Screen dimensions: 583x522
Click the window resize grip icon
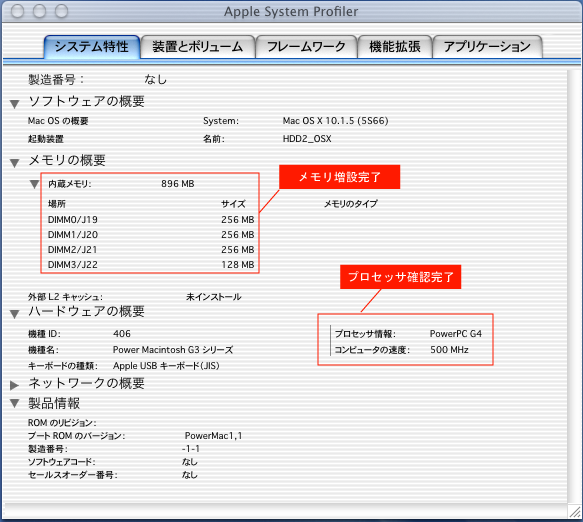tap(574, 512)
